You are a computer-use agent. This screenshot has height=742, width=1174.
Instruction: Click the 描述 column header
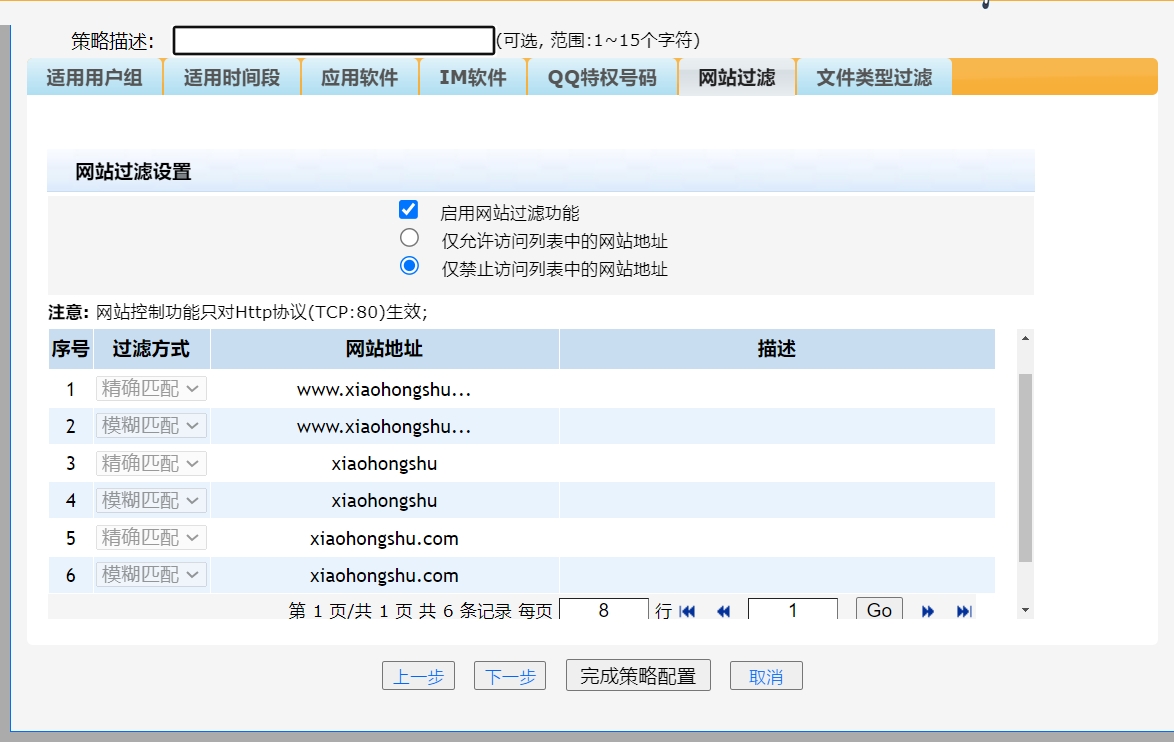(776, 349)
